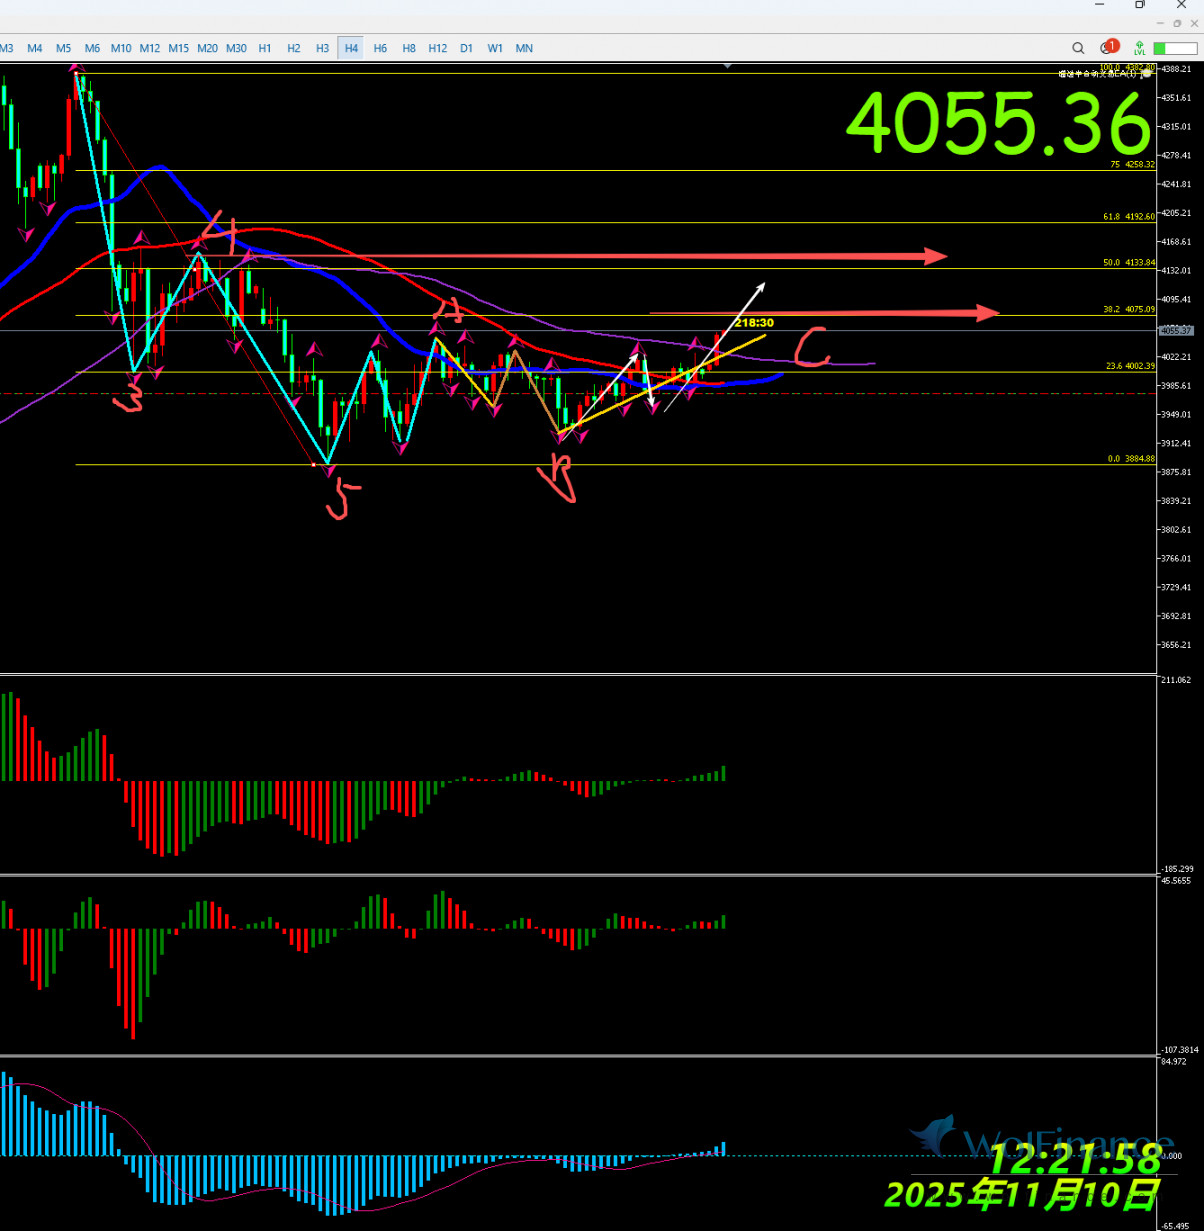Choose the W1 weekly timeframe
This screenshot has height=1231, width=1204.
[495, 48]
